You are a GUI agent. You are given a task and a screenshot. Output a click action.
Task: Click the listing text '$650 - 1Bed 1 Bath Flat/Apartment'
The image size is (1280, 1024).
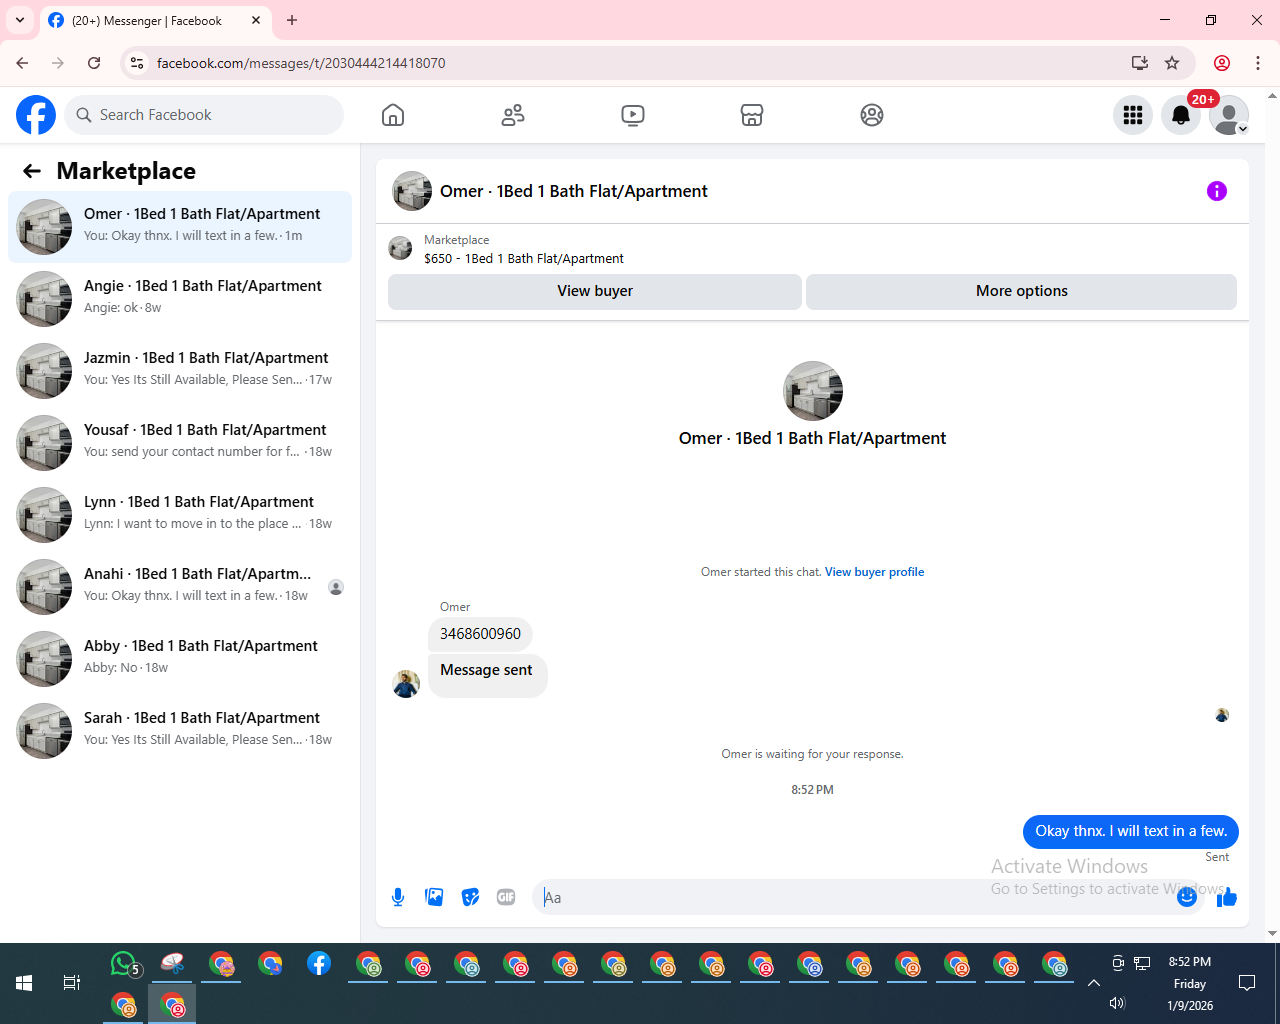tap(524, 258)
